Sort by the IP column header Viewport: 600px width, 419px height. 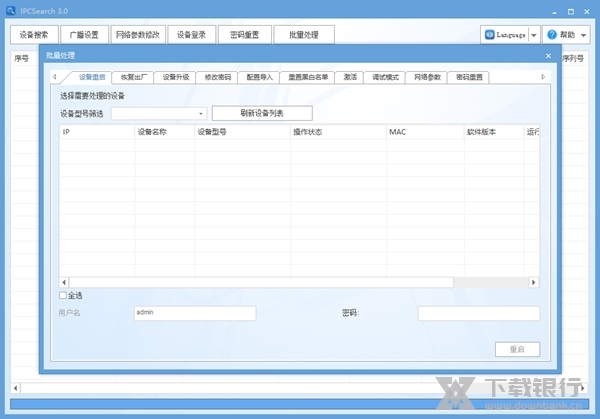pos(97,132)
